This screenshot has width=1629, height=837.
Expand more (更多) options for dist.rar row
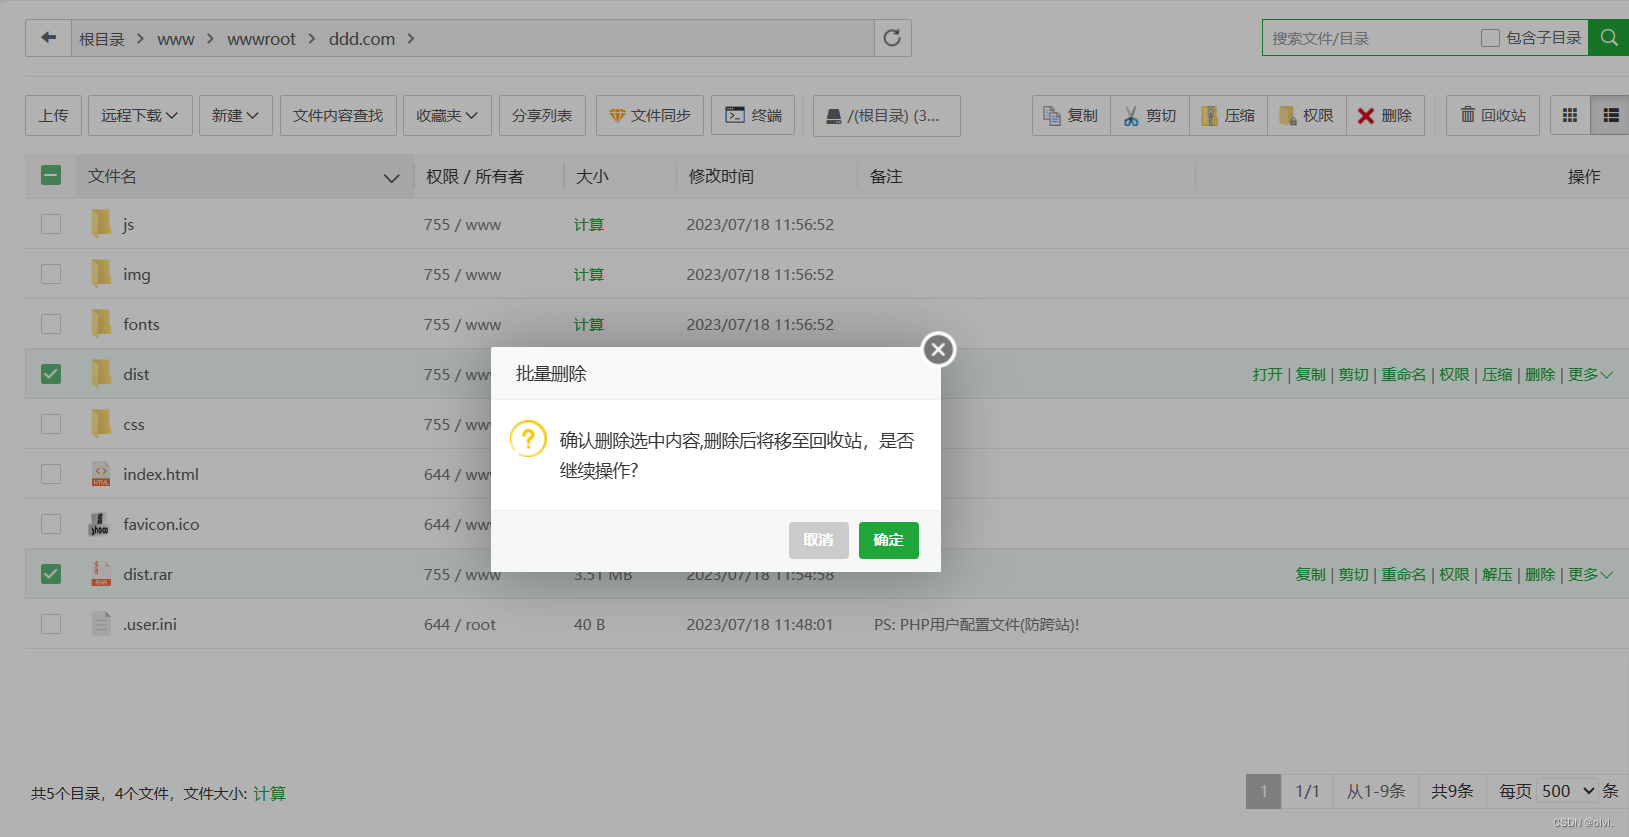coord(1590,575)
